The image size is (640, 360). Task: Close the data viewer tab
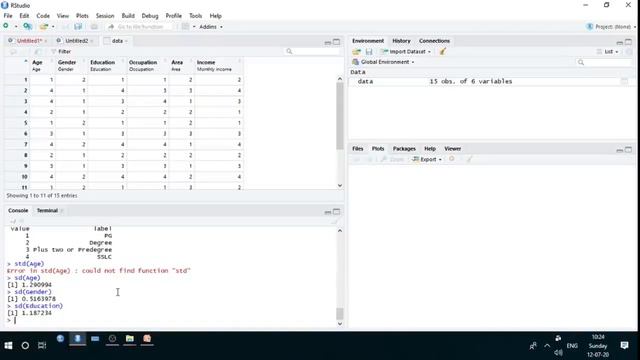pyautogui.click(x=126, y=41)
